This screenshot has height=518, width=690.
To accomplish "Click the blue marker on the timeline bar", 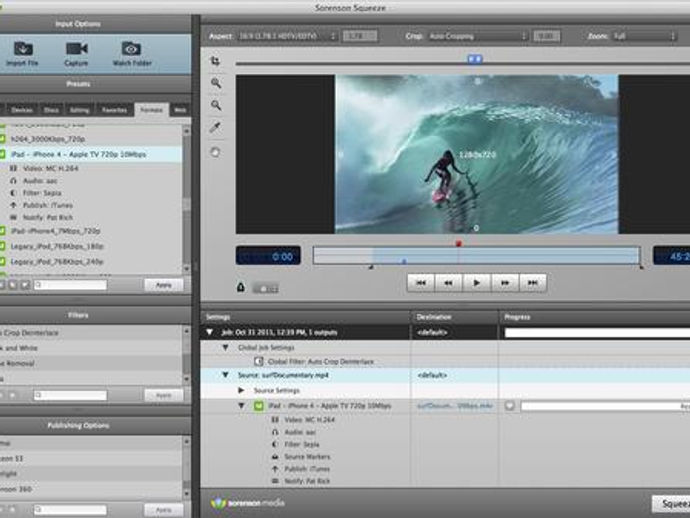I will point(404,261).
